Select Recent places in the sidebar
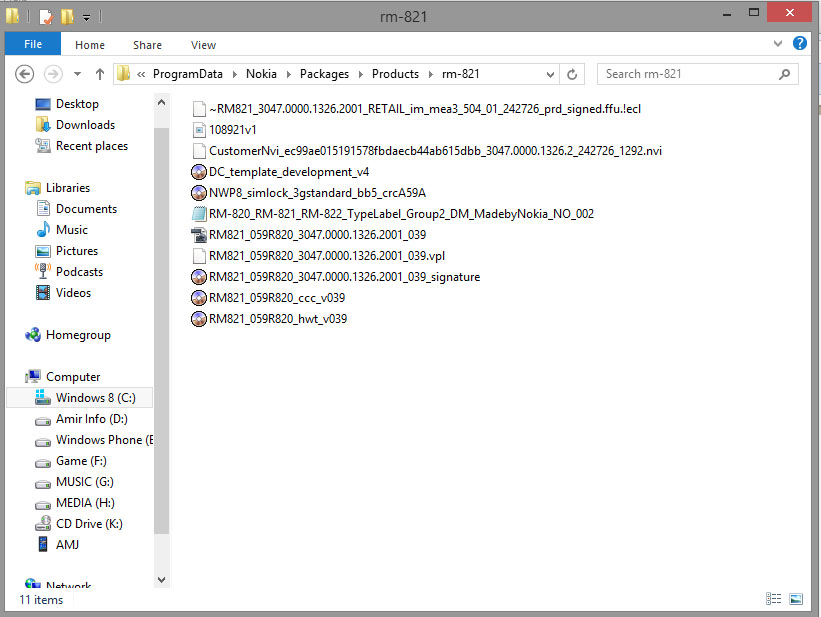This screenshot has height=617, width=821. (x=92, y=146)
